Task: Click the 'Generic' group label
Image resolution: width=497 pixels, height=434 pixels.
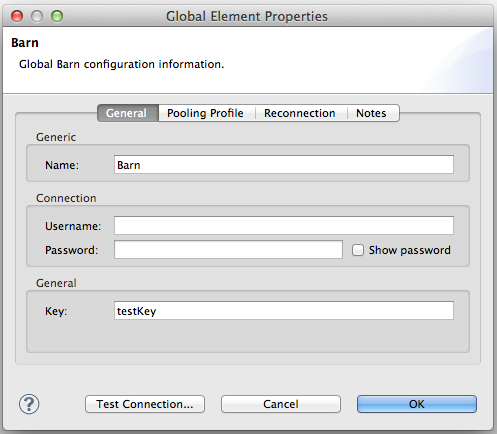Action: [56, 137]
